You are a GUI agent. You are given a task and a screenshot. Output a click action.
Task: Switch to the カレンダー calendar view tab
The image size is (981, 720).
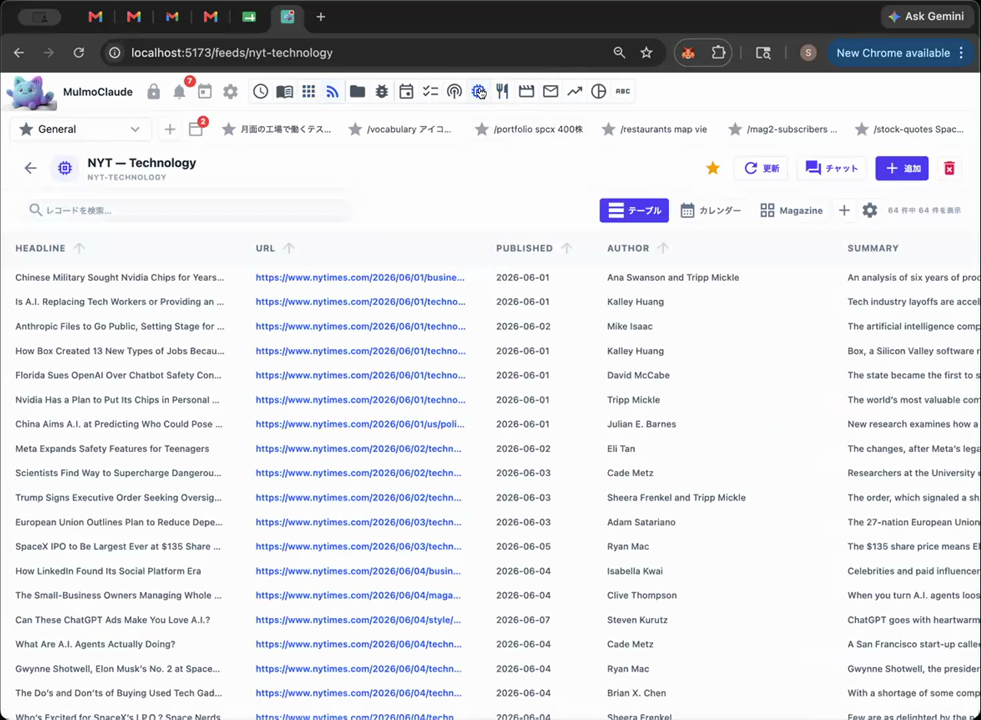(711, 210)
